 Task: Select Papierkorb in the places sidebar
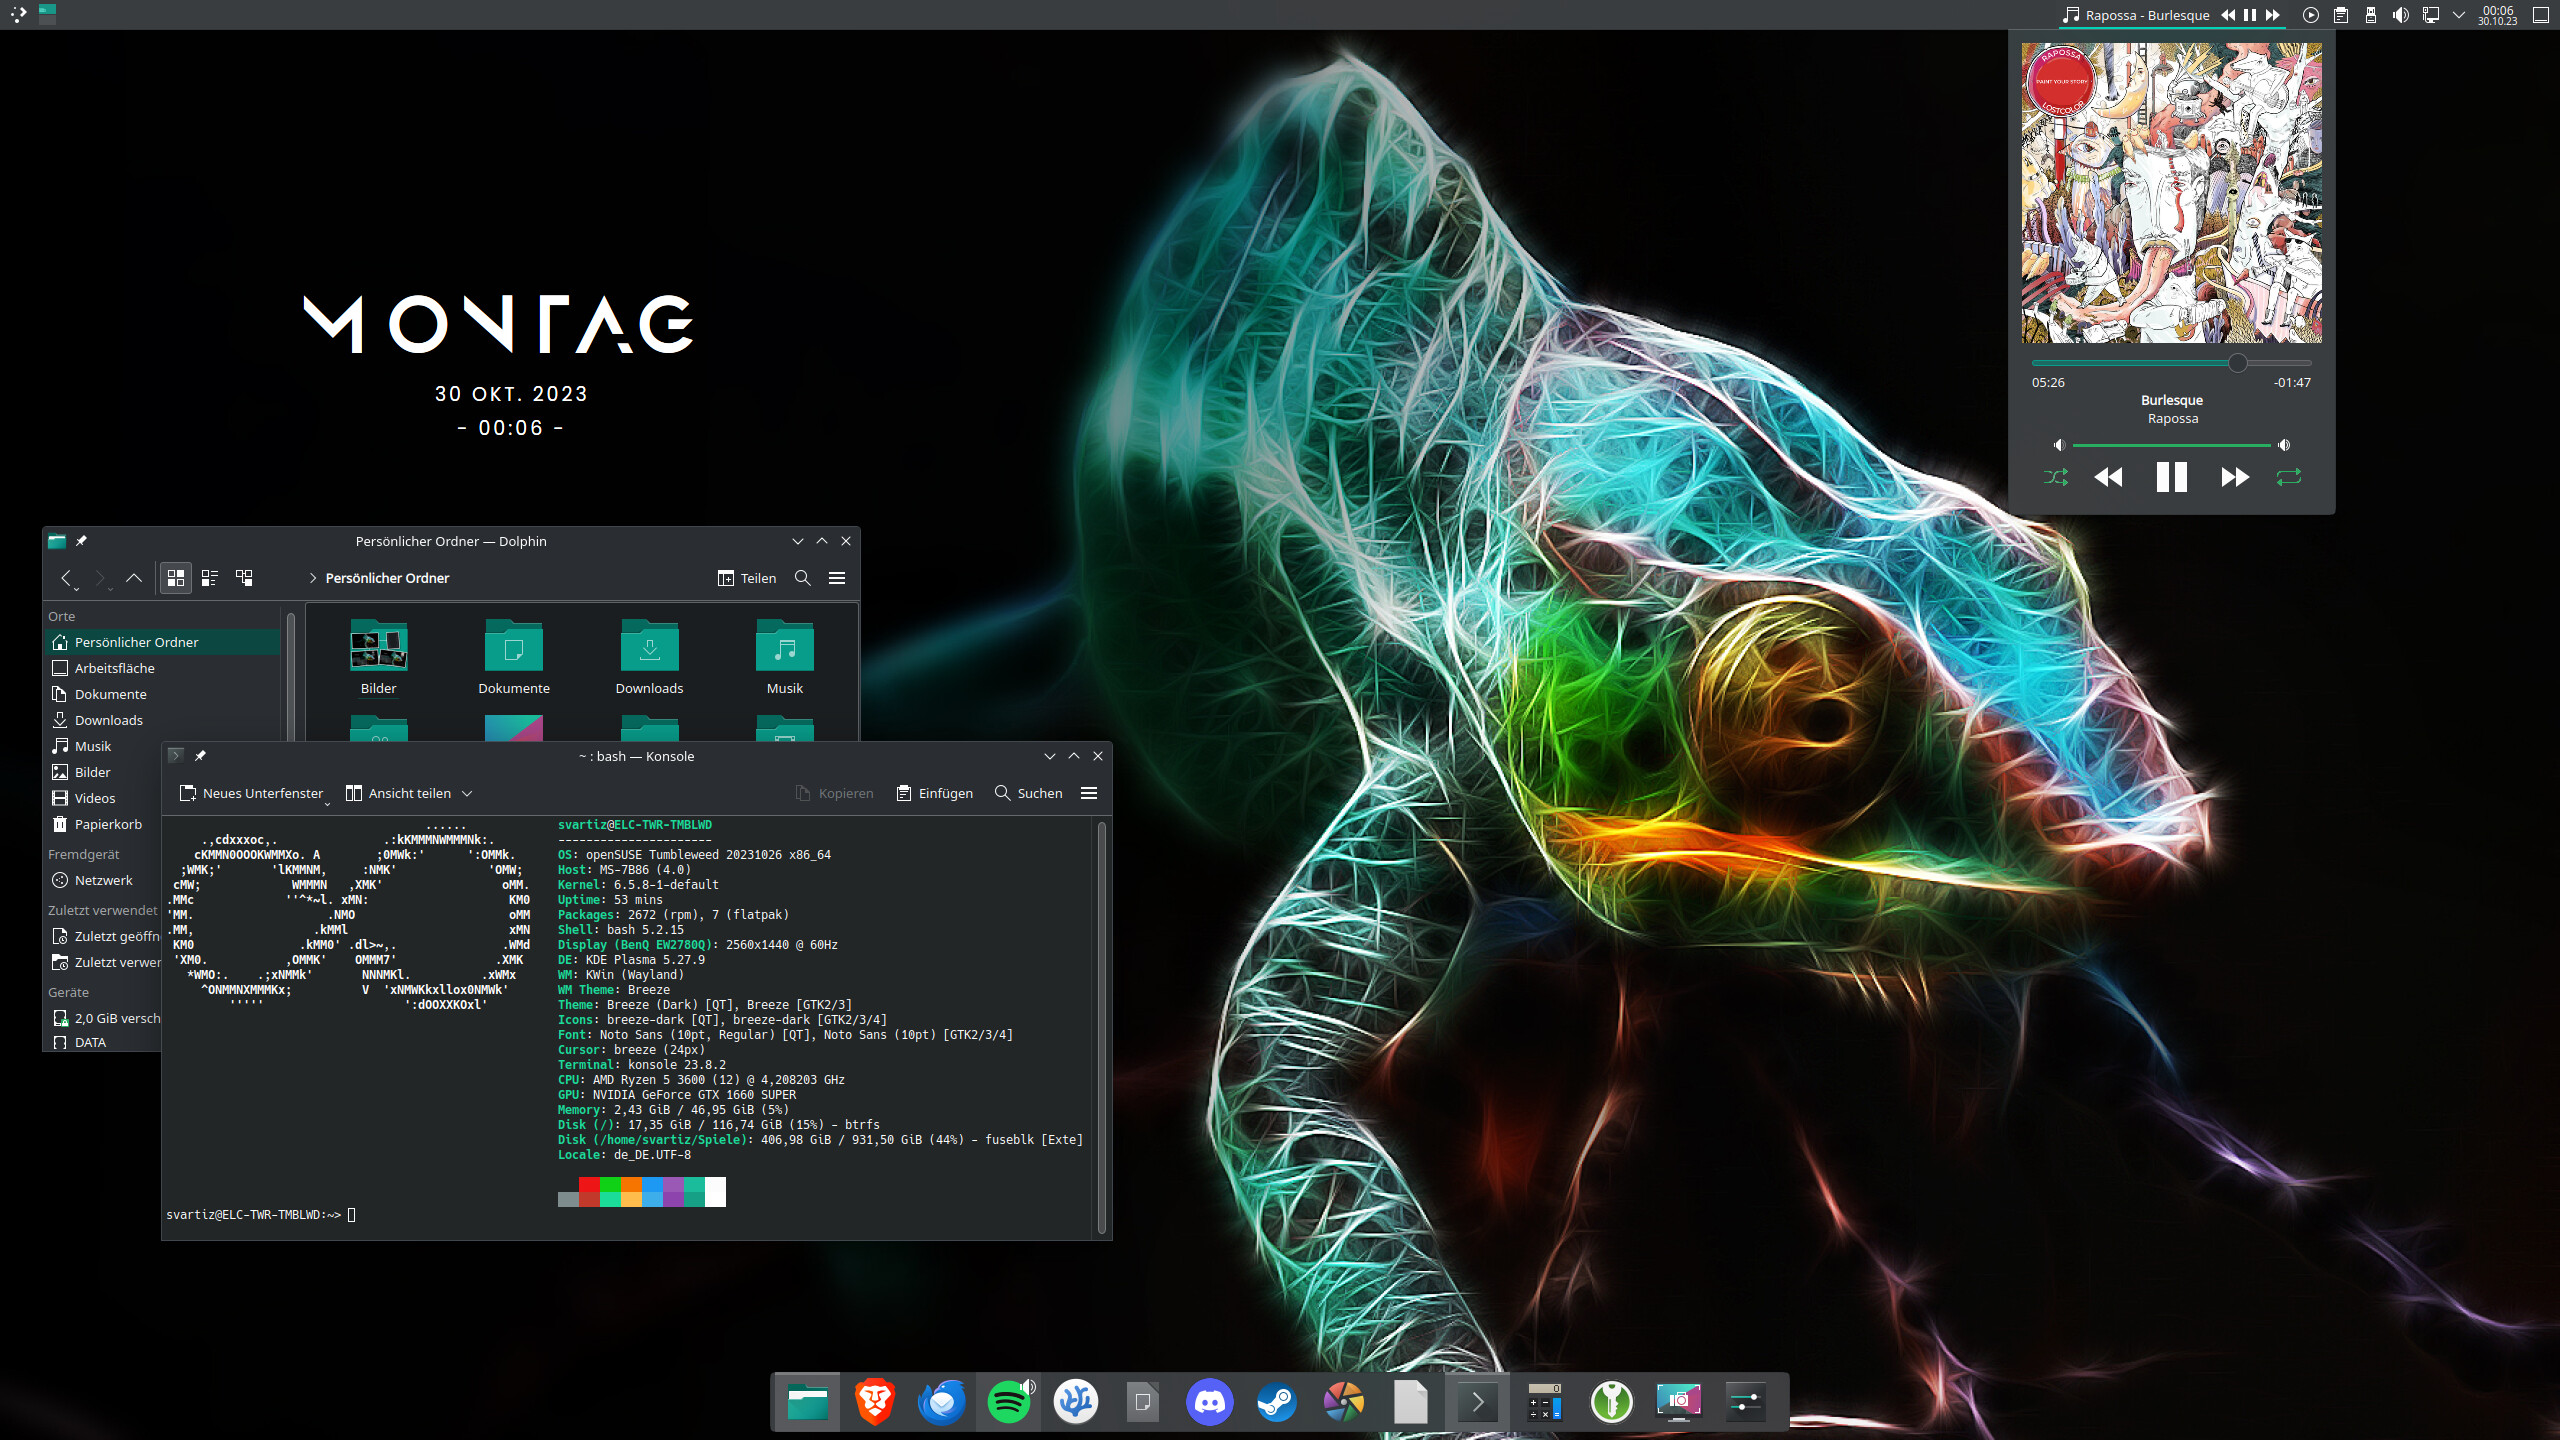point(108,824)
